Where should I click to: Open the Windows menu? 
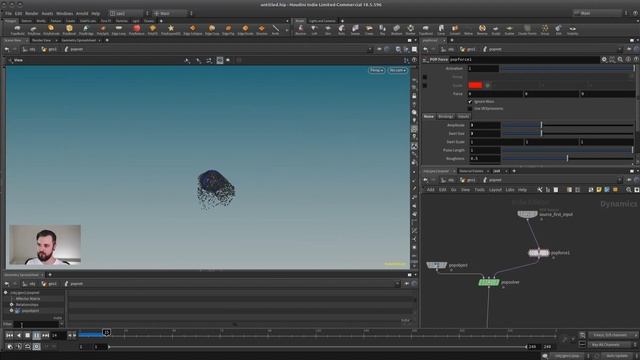(64, 13)
